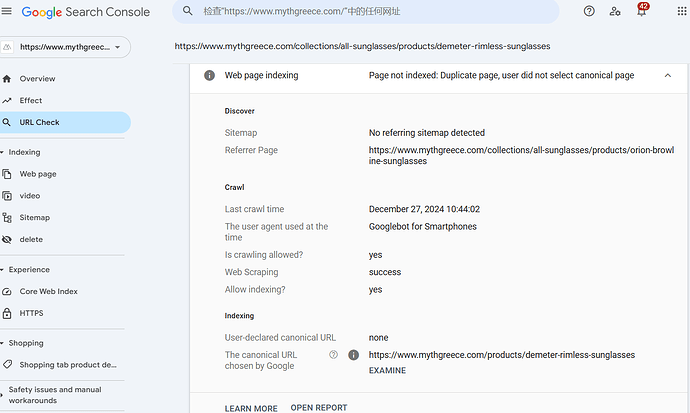Open the Sitemap report

(x=35, y=218)
